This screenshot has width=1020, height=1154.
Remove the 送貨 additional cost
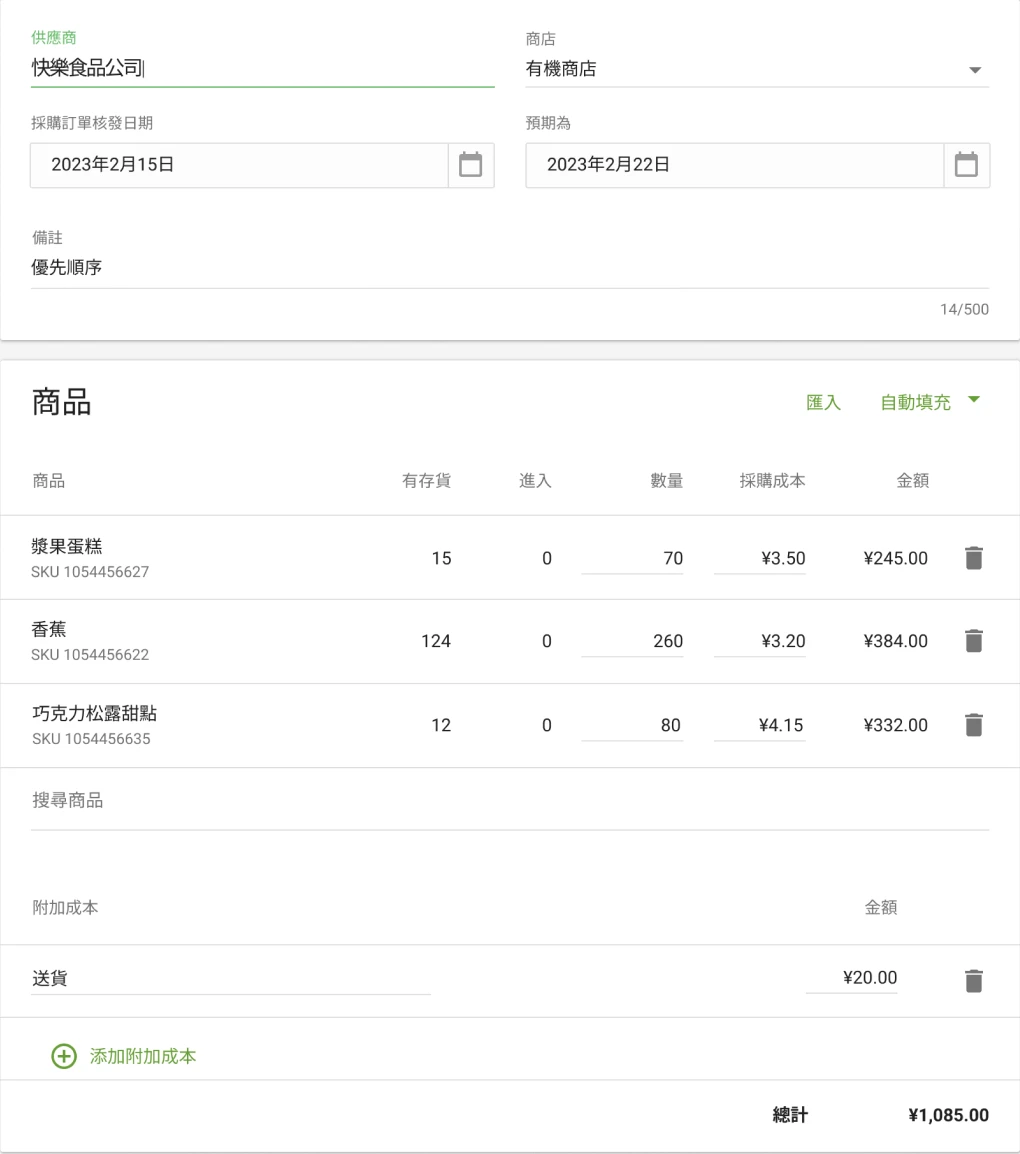(x=973, y=978)
